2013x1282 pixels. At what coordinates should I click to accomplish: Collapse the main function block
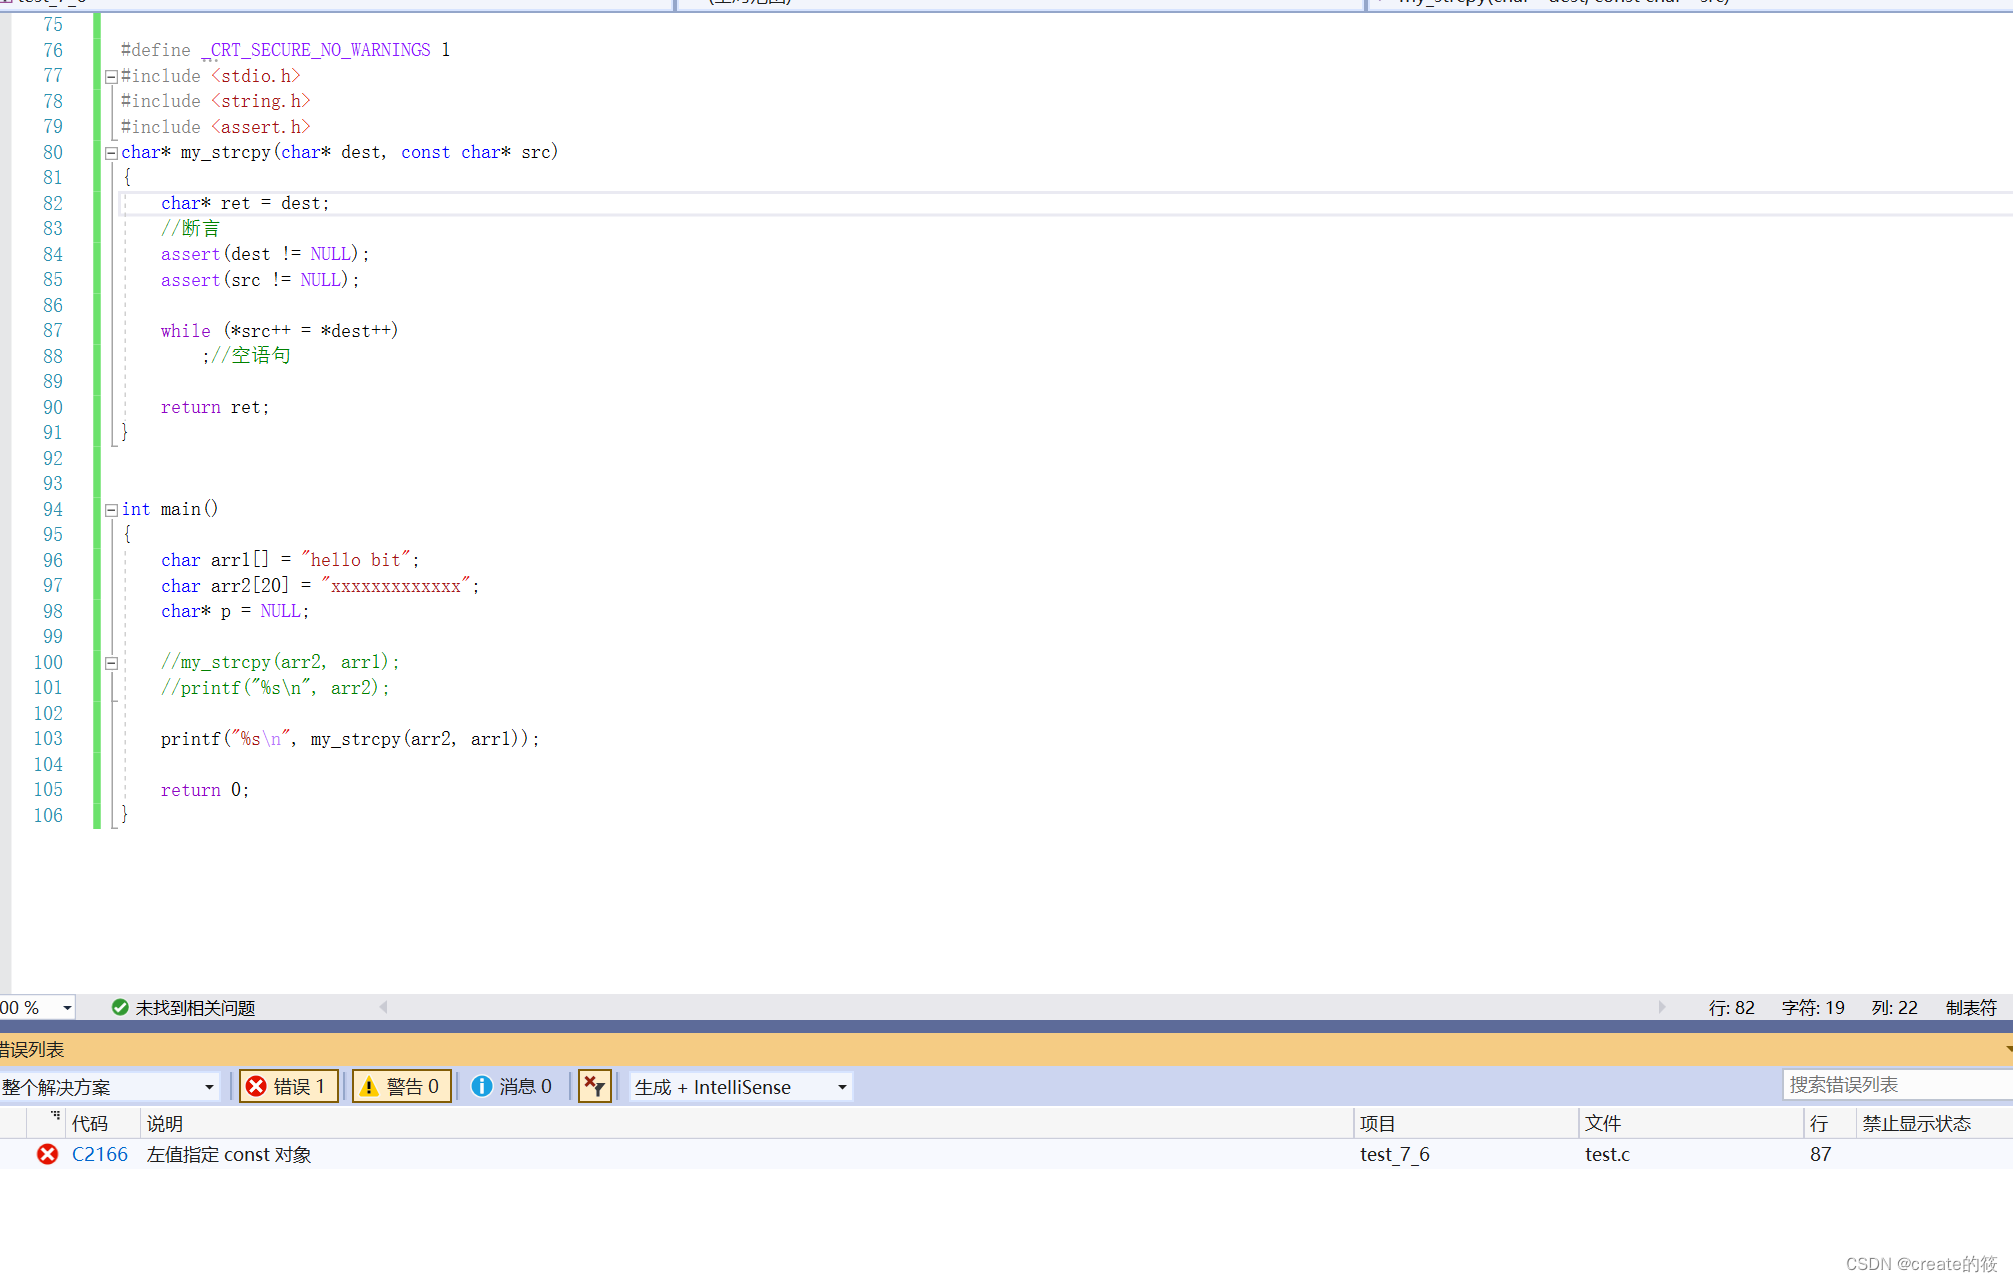[111, 510]
